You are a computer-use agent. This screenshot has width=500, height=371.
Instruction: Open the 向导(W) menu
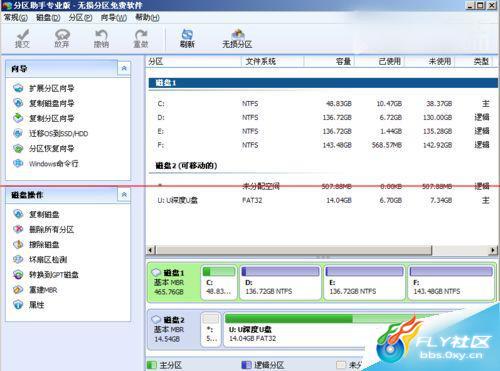(x=114, y=17)
